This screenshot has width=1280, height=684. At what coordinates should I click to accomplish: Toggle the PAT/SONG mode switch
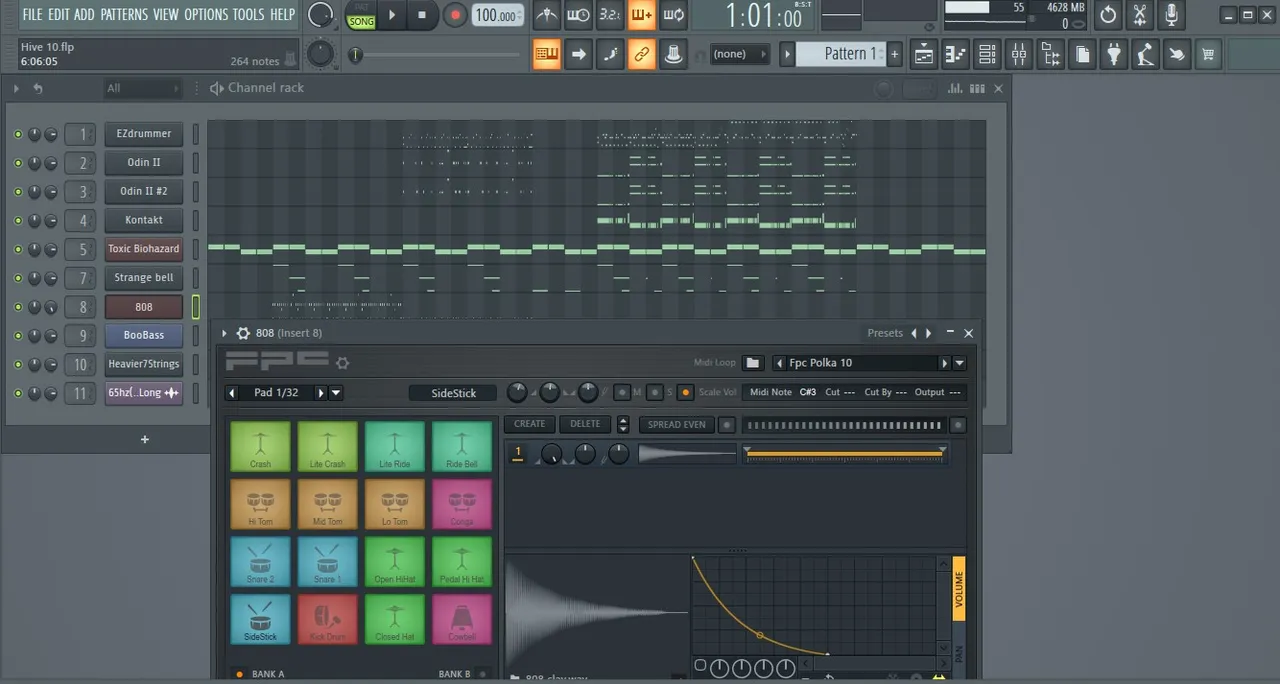coord(361,15)
